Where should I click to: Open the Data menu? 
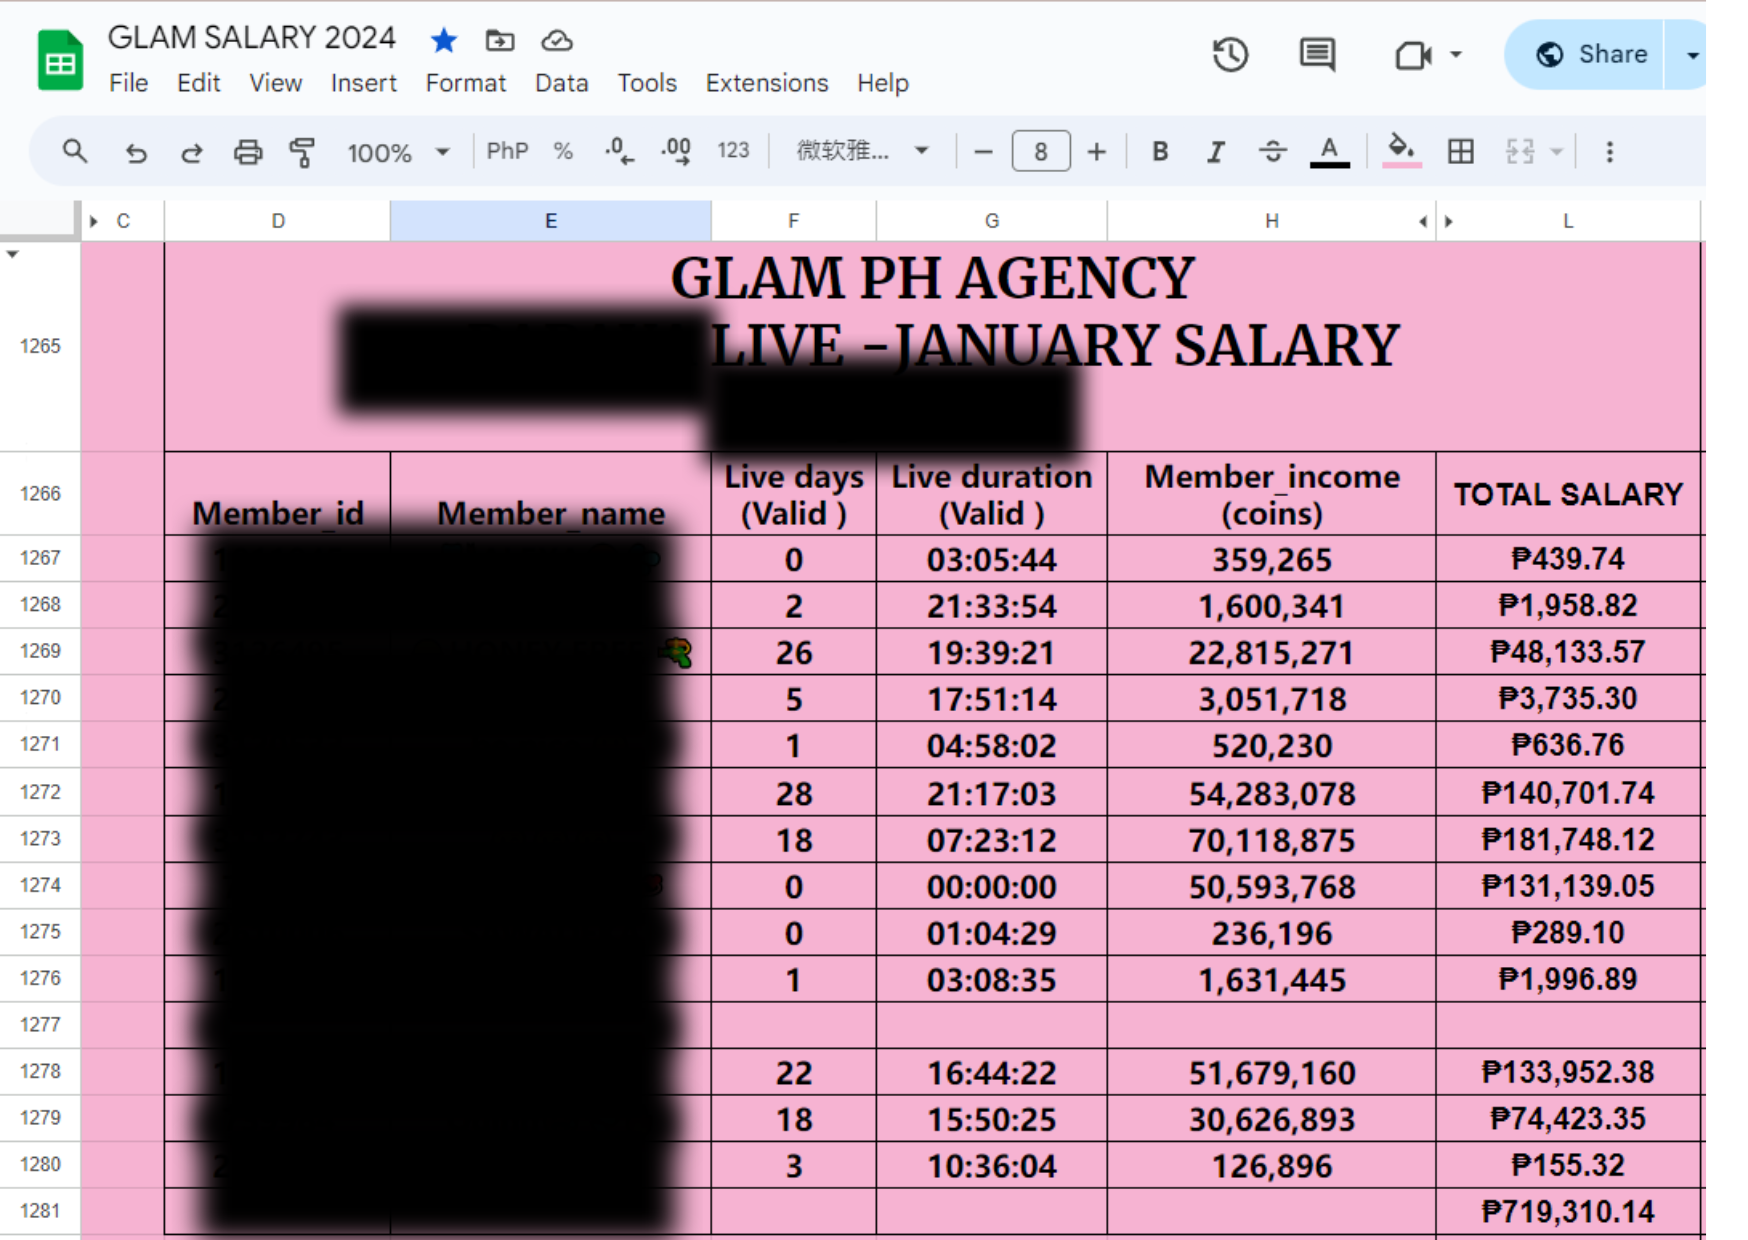tap(561, 83)
